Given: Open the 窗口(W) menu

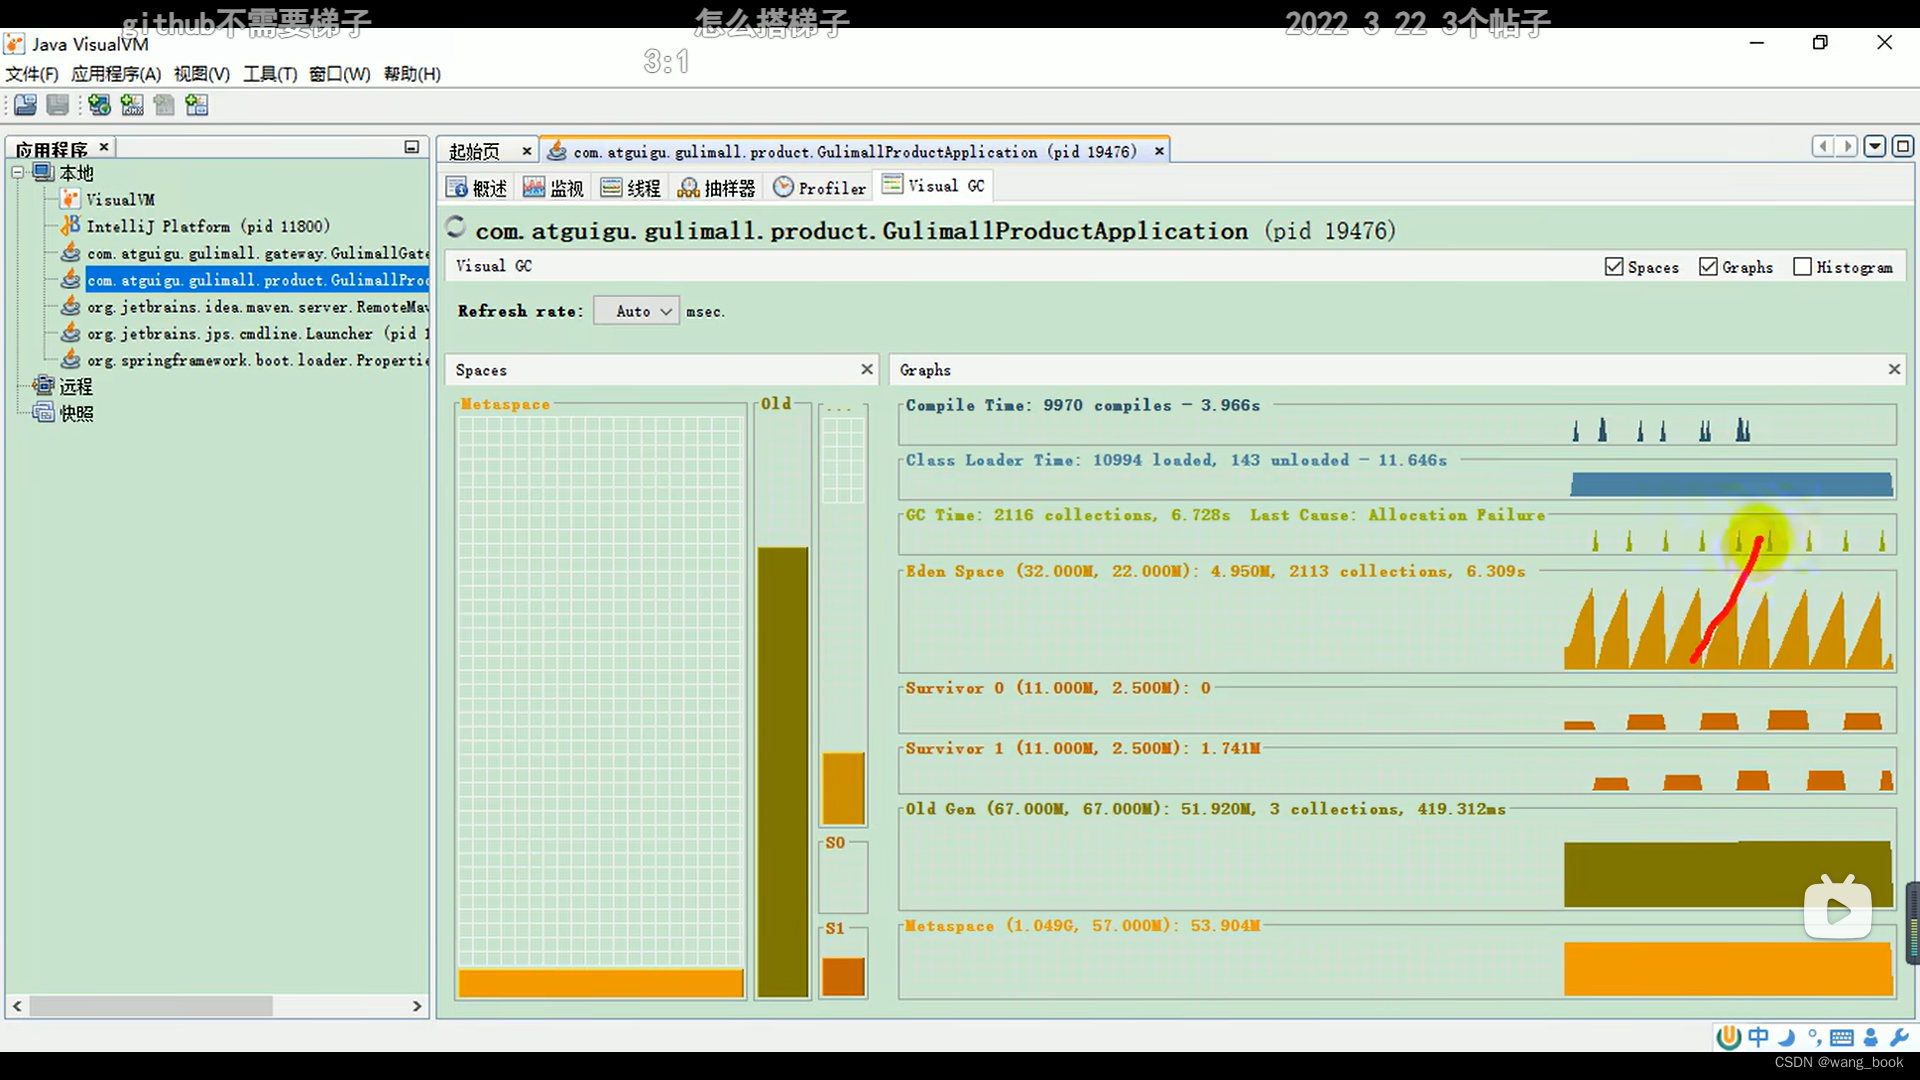Looking at the screenshot, I should (x=340, y=74).
